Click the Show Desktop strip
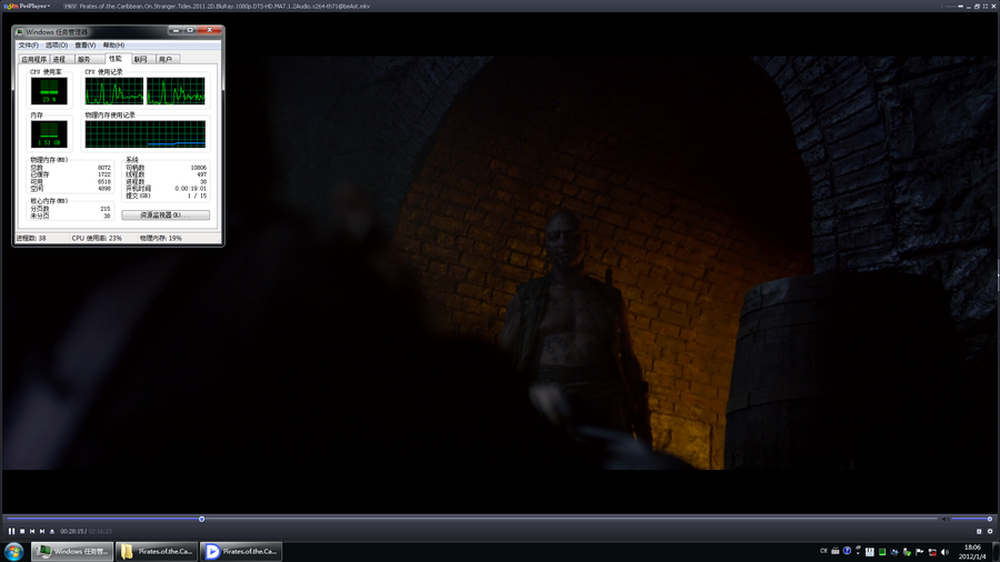The height and width of the screenshot is (562, 1000). coord(996,552)
